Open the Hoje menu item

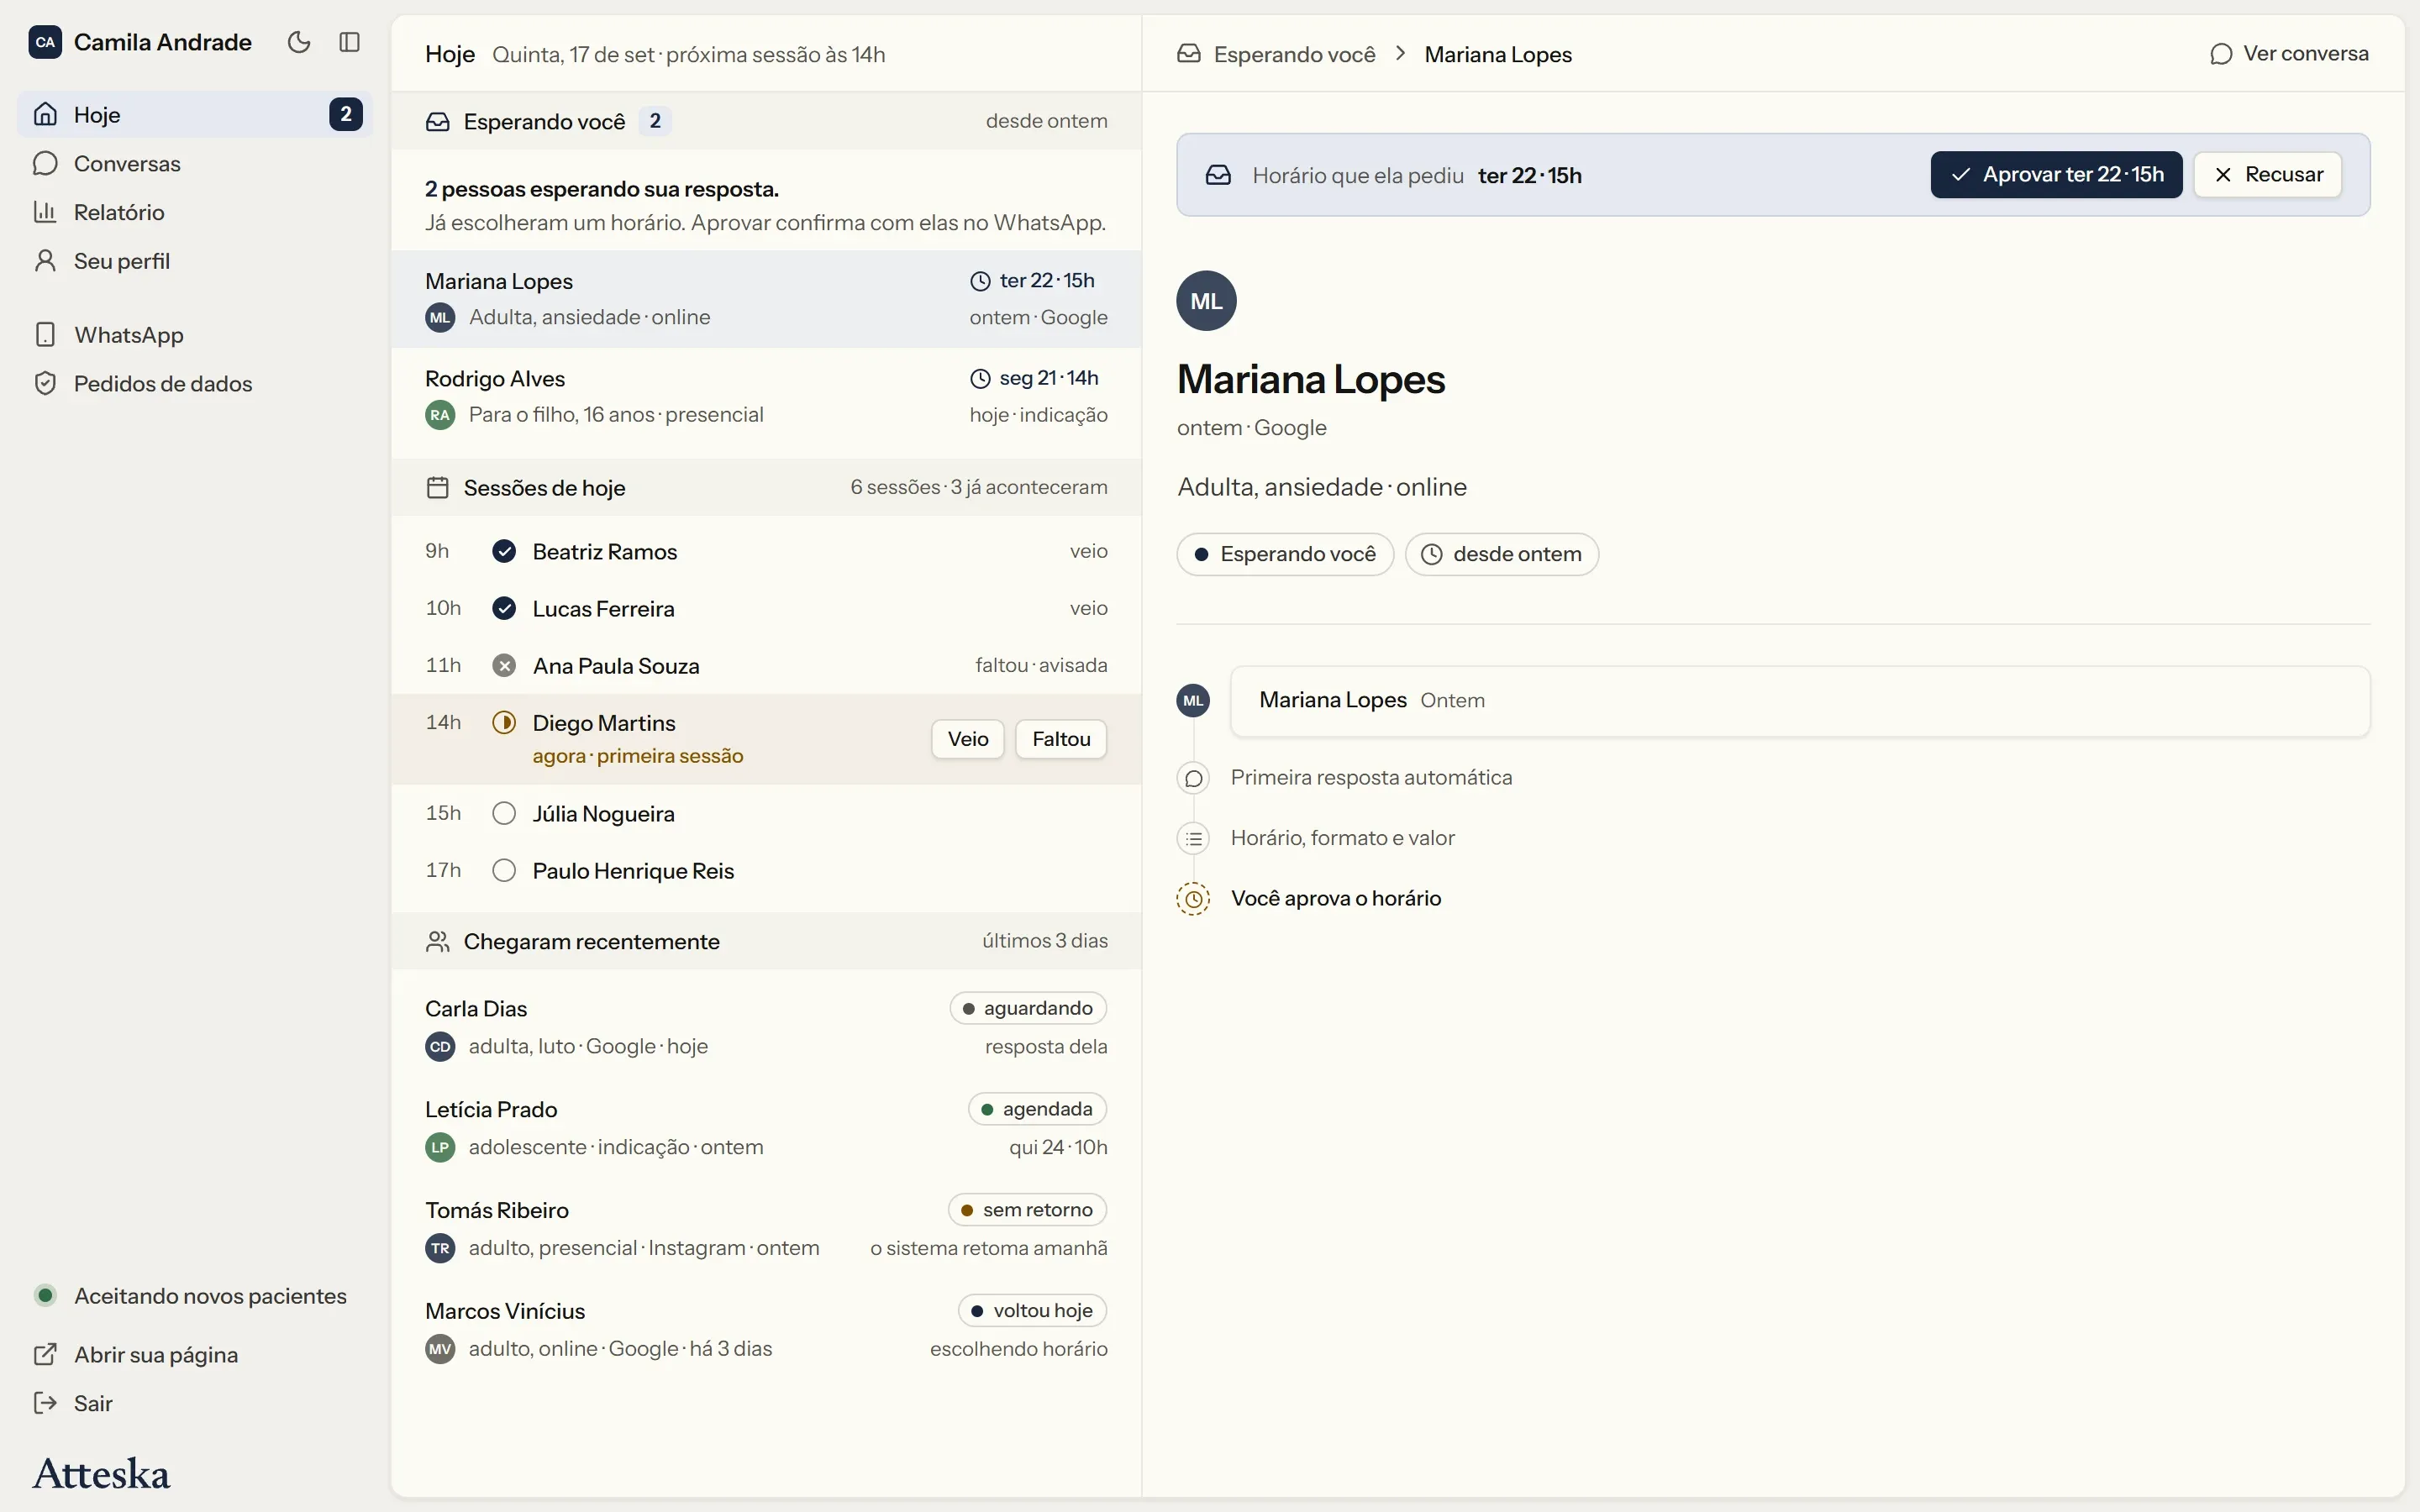tap(195, 114)
